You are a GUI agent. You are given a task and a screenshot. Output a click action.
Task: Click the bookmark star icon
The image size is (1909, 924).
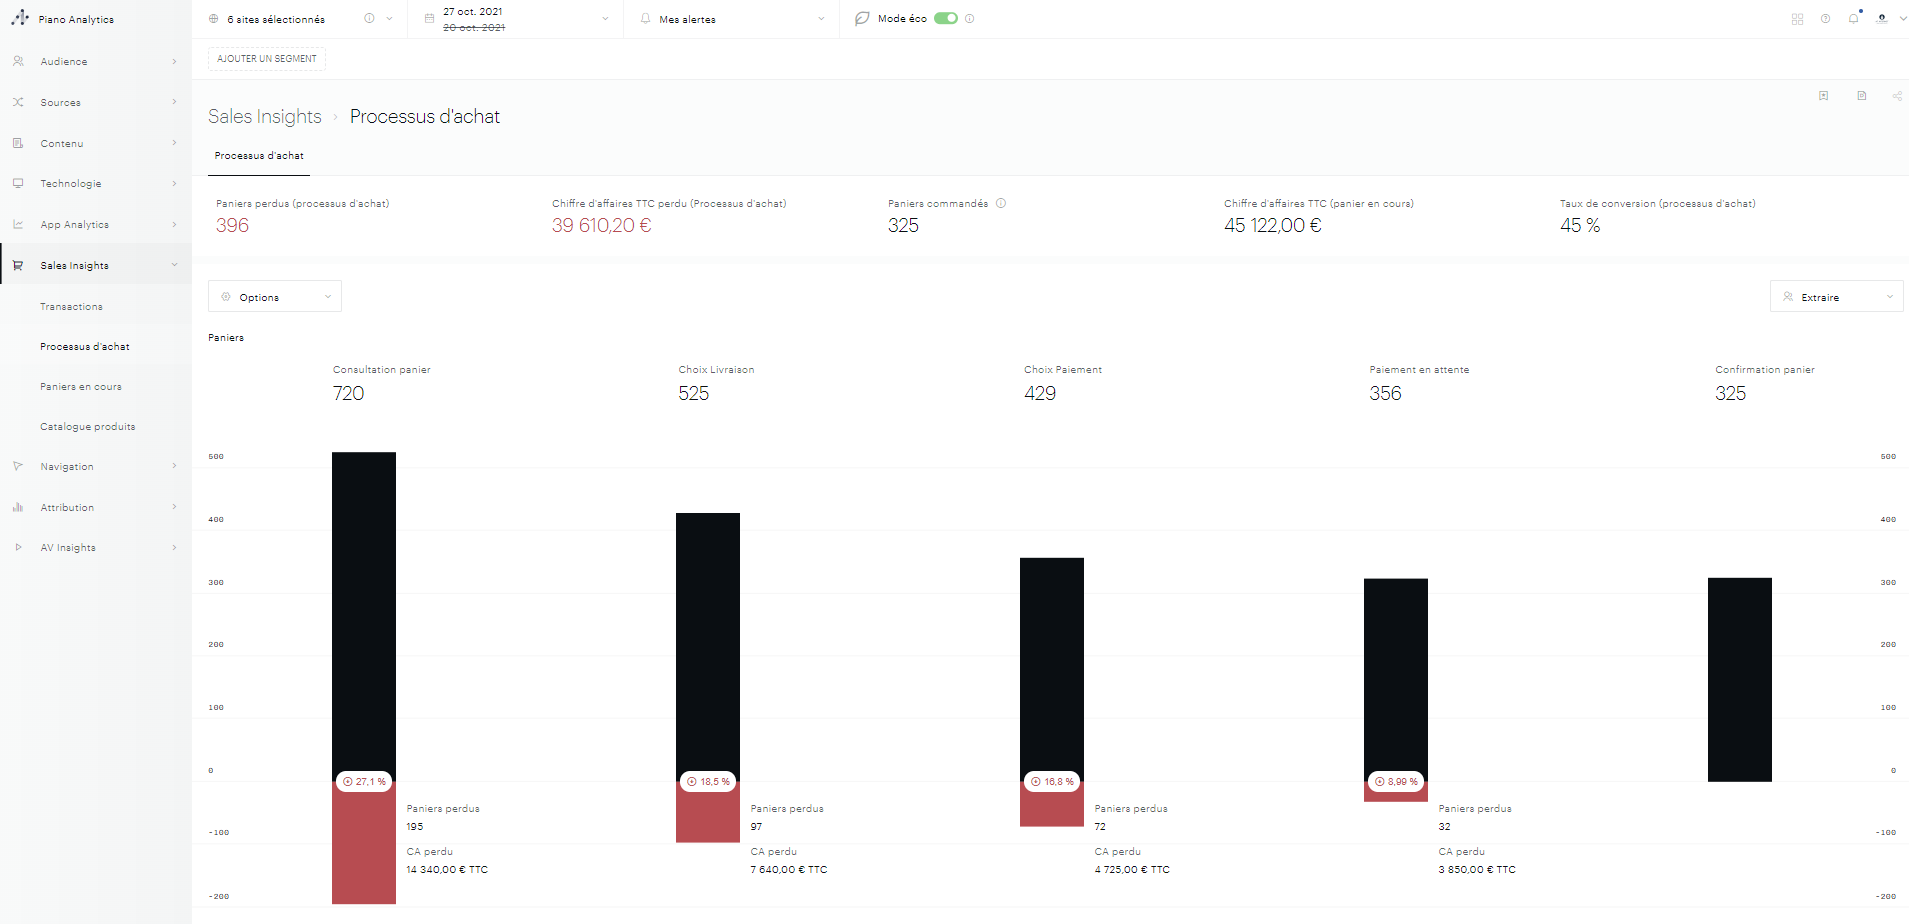[x=1823, y=96]
